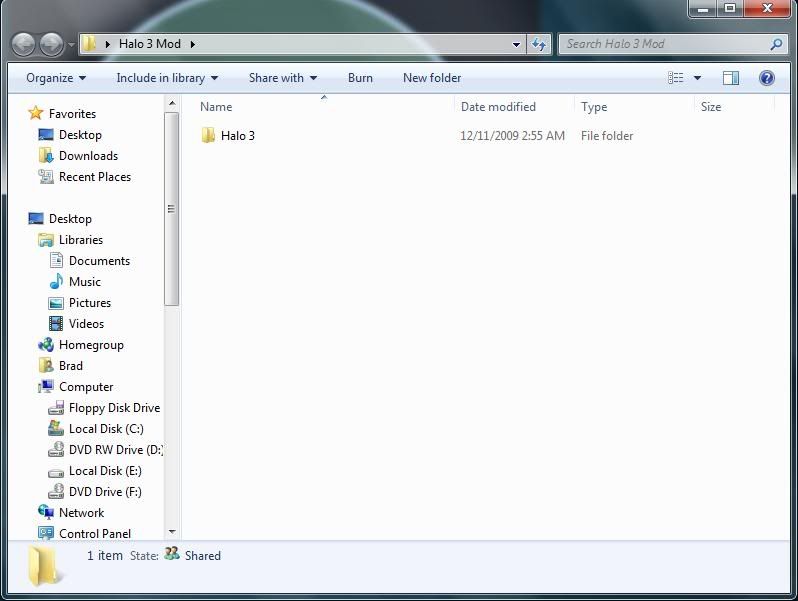
Task: Open the Videos library
Action: tap(87, 324)
